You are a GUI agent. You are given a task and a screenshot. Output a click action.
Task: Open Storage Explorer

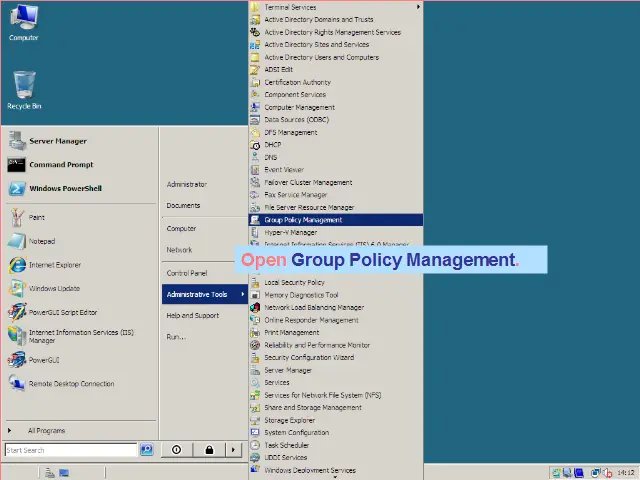[x=336, y=420]
